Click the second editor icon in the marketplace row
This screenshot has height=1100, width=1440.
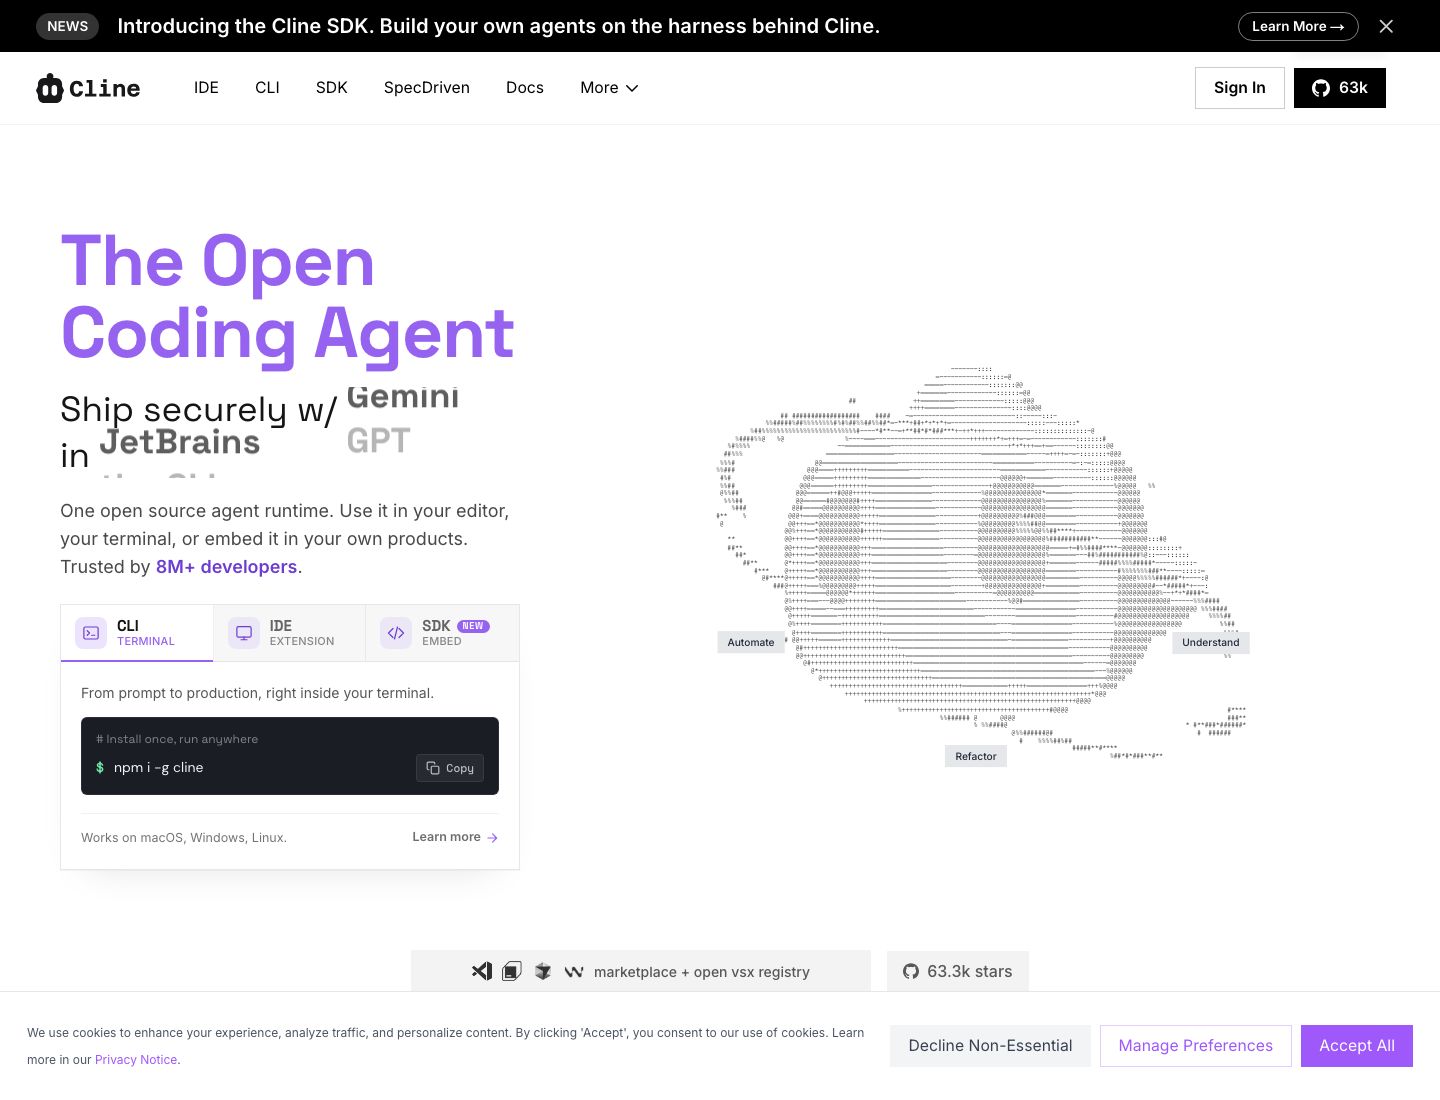(x=512, y=971)
